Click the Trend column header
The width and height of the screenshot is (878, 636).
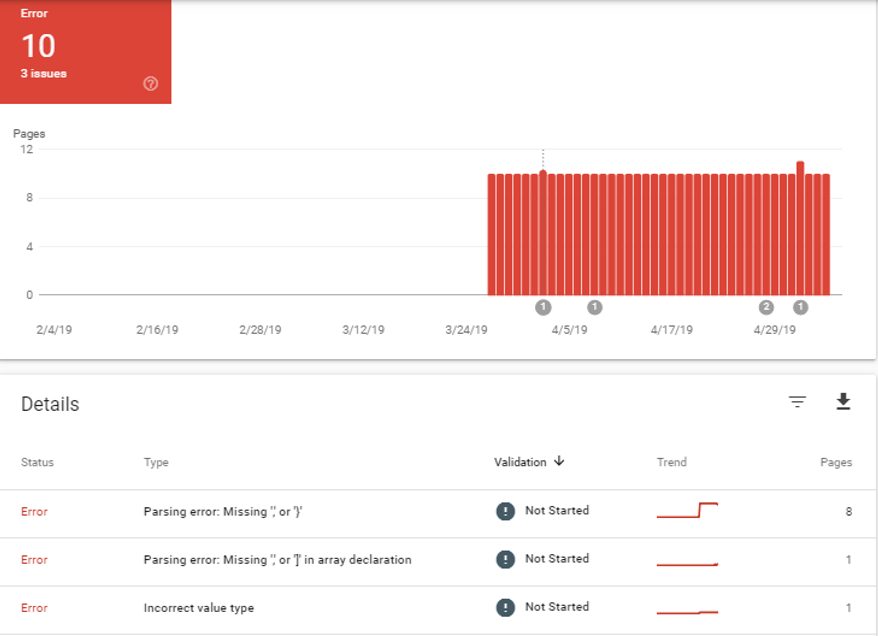tap(671, 462)
